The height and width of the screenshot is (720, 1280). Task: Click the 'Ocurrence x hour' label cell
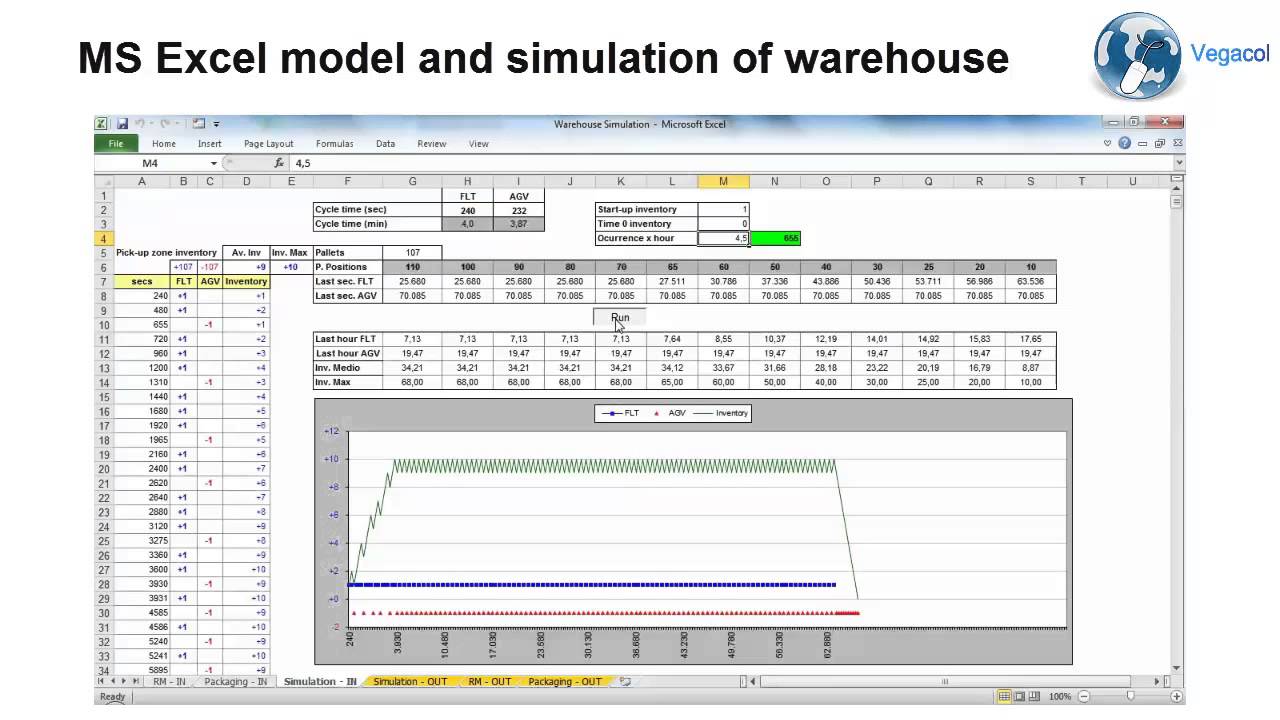(646, 238)
